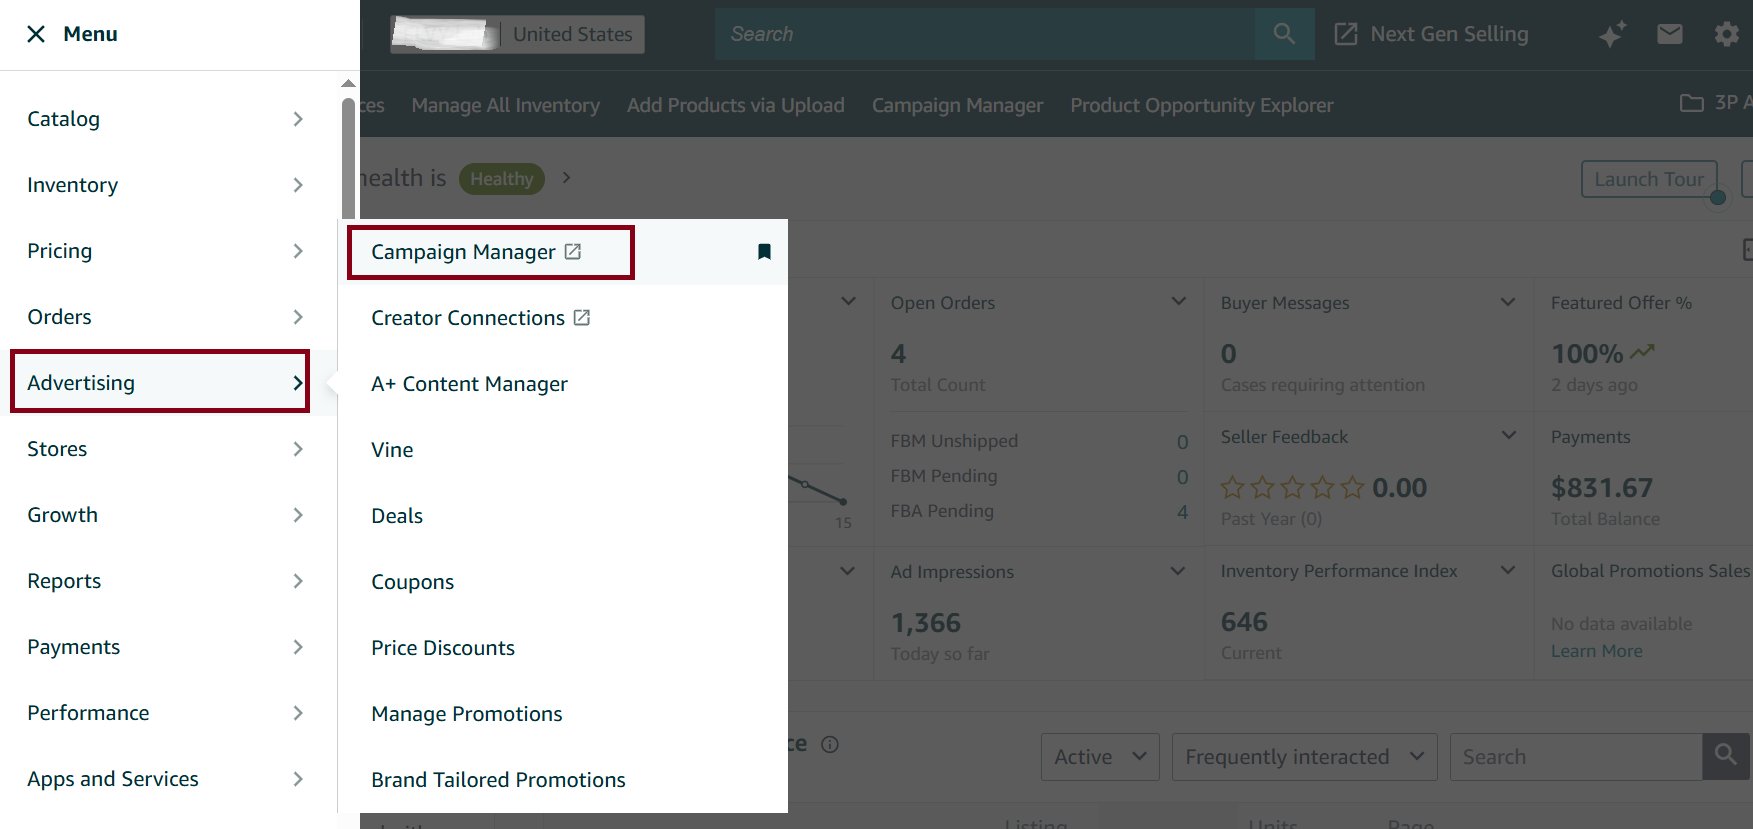Viewport: 1753px width, 829px height.
Task: Expand the Reports menu chevron
Action: pyautogui.click(x=298, y=581)
